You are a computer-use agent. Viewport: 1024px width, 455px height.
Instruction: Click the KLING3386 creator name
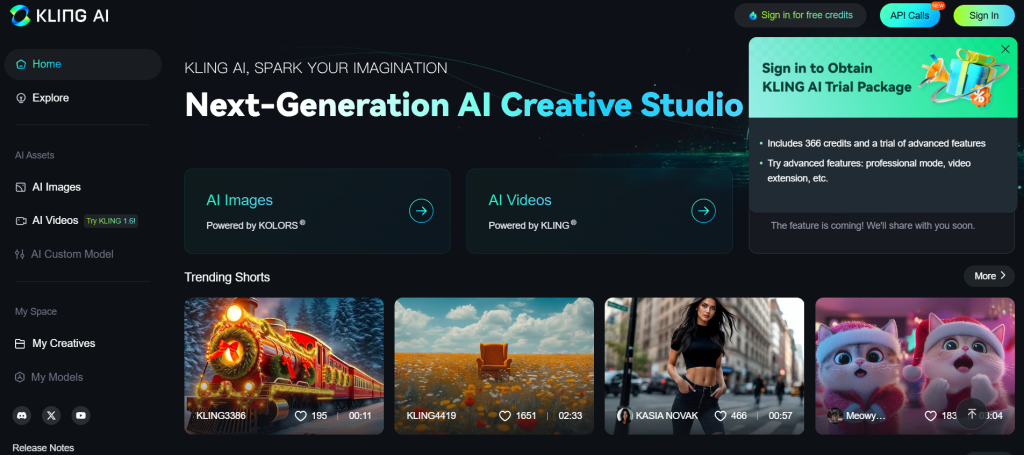(x=221, y=416)
